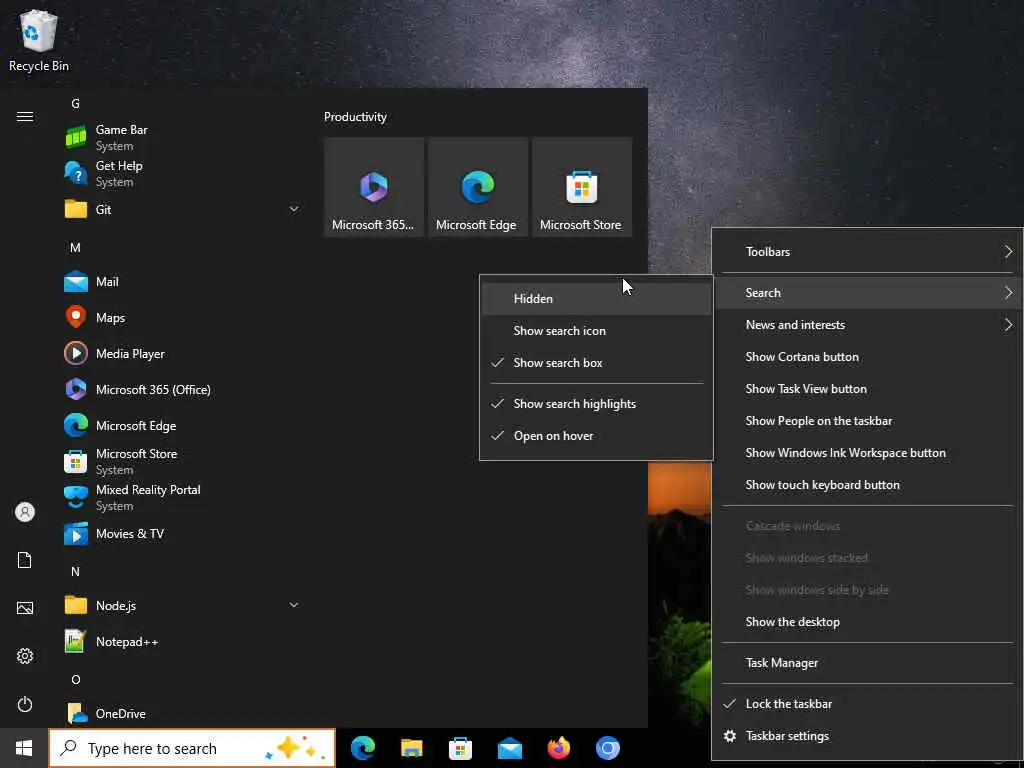Toggle Open on hover

click(x=596, y=436)
